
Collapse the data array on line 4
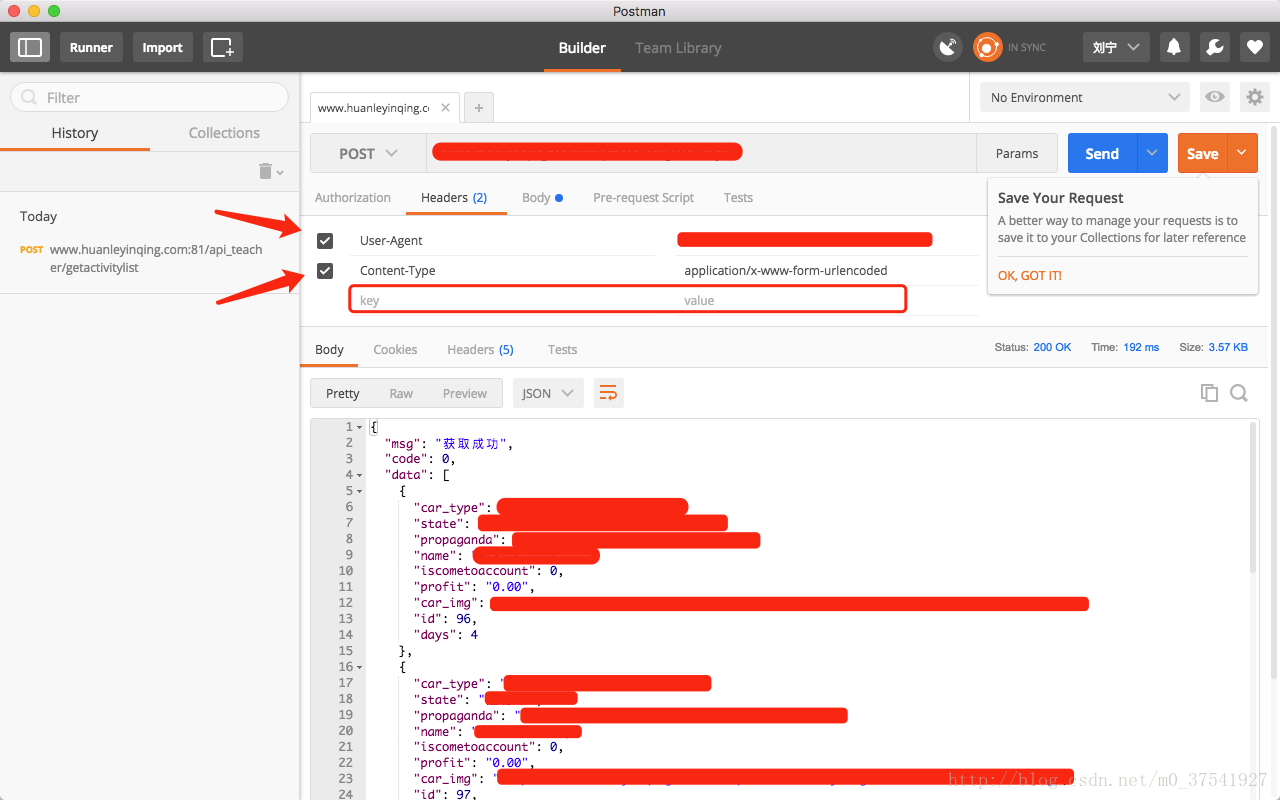coord(360,475)
